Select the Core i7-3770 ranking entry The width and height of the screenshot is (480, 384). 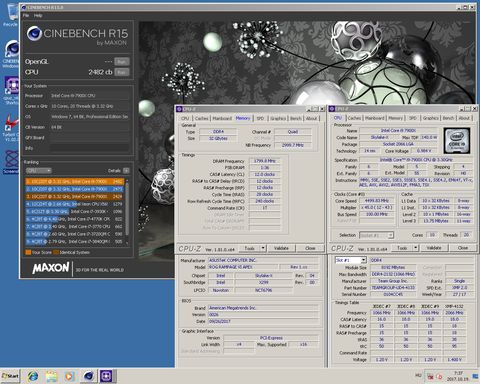coord(75,226)
